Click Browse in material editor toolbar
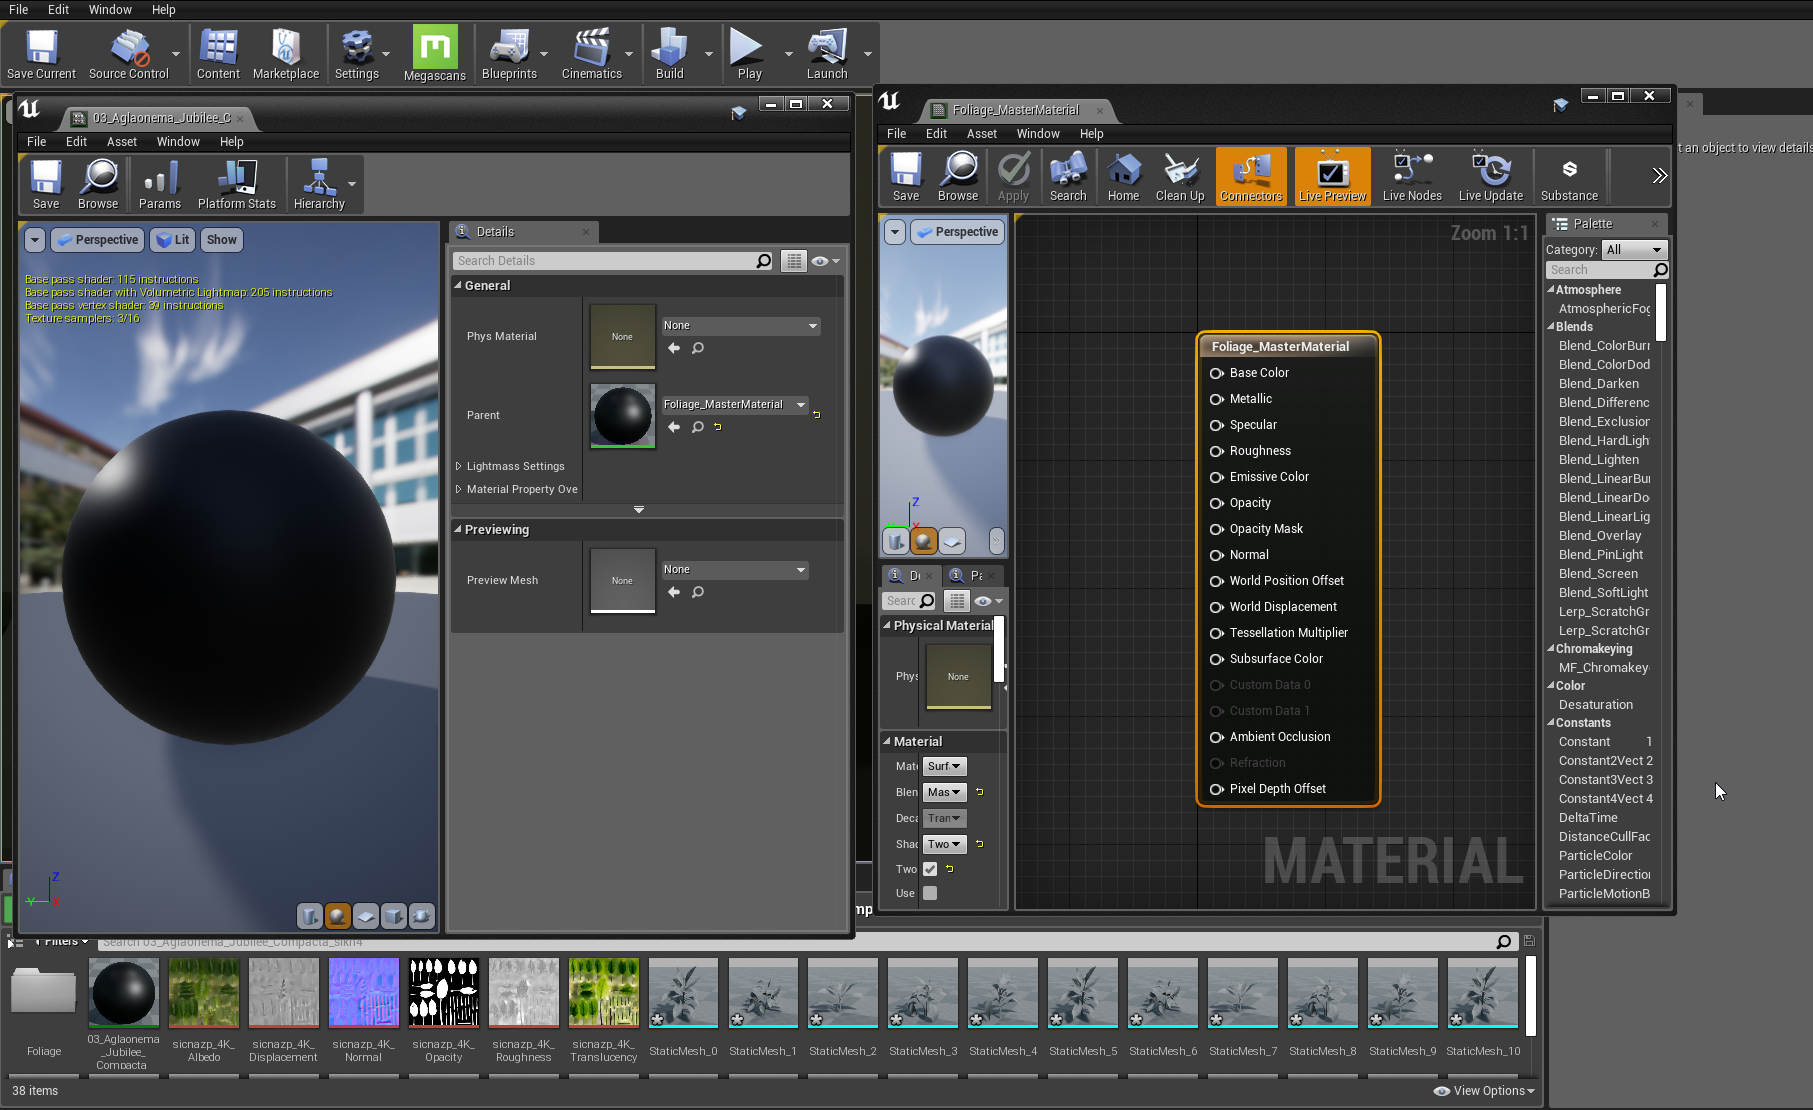Viewport: 1813px width, 1110px height. pos(958,177)
